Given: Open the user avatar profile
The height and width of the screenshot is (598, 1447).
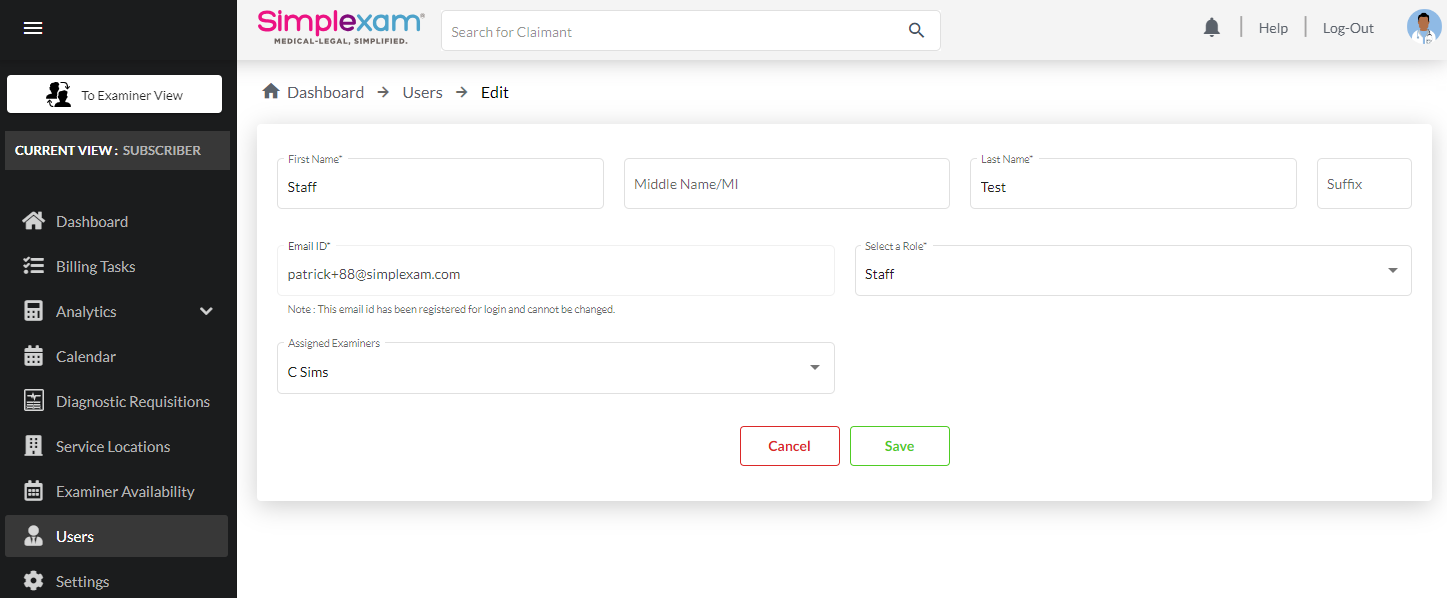Looking at the screenshot, I should coord(1424,28).
